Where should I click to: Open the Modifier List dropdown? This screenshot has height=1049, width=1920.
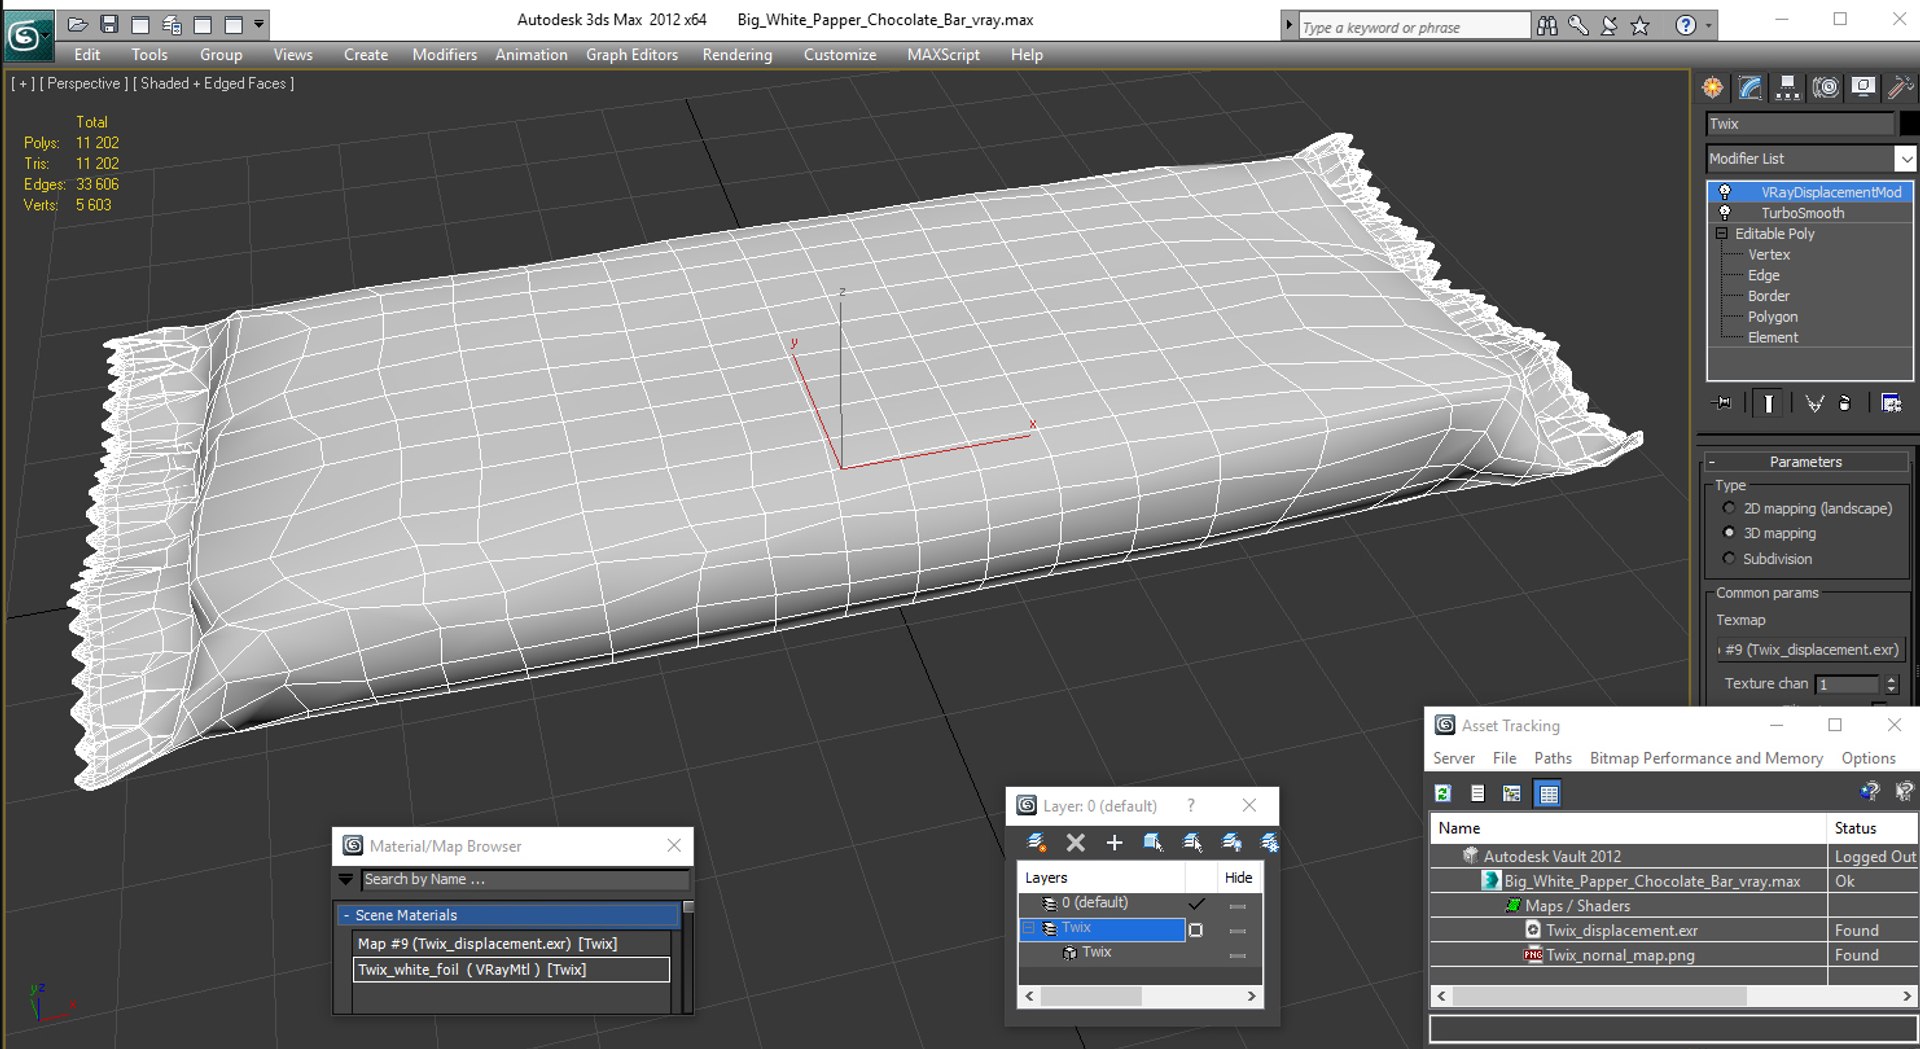pyautogui.click(x=1906, y=159)
